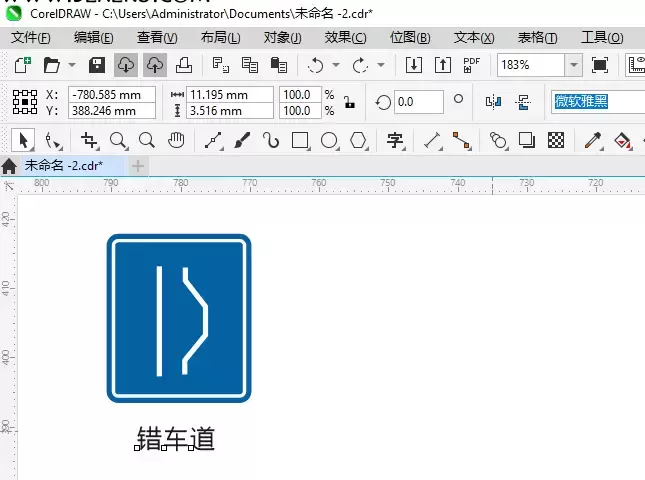Select the Dimension tool

pyautogui.click(x=432, y=140)
